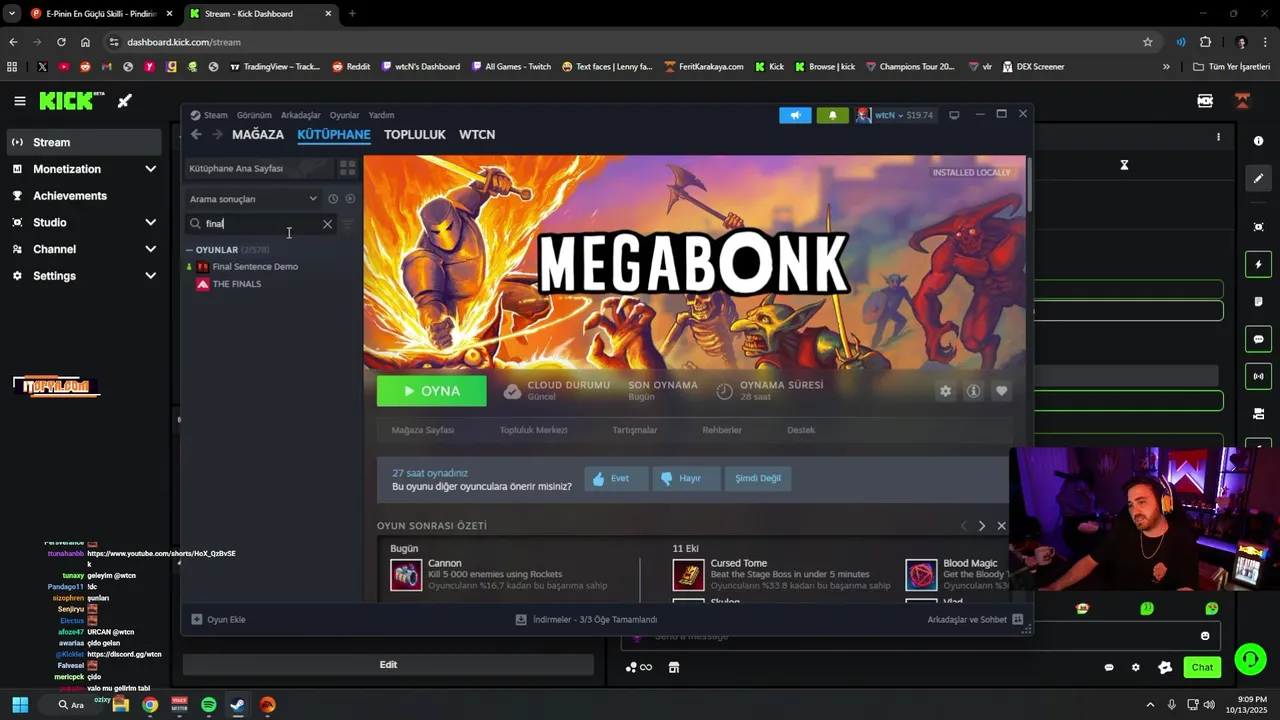Image resolution: width=1280 pixels, height=720 pixels.
Task: Open Tartışmalar link
Action: point(635,430)
